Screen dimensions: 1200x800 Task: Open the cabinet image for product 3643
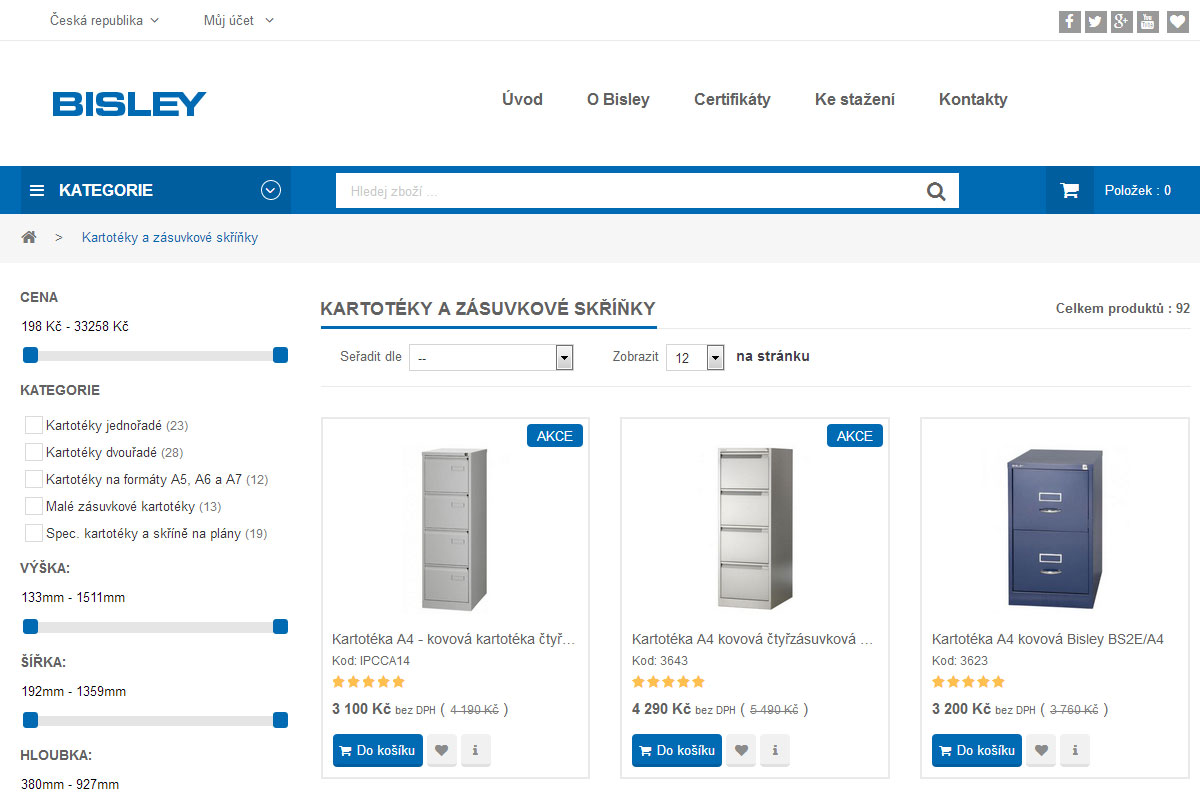pos(755,528)
